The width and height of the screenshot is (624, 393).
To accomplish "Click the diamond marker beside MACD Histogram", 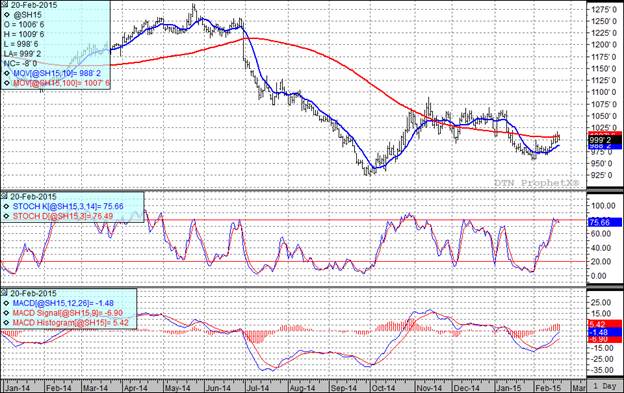I will [x=7, y=323].
